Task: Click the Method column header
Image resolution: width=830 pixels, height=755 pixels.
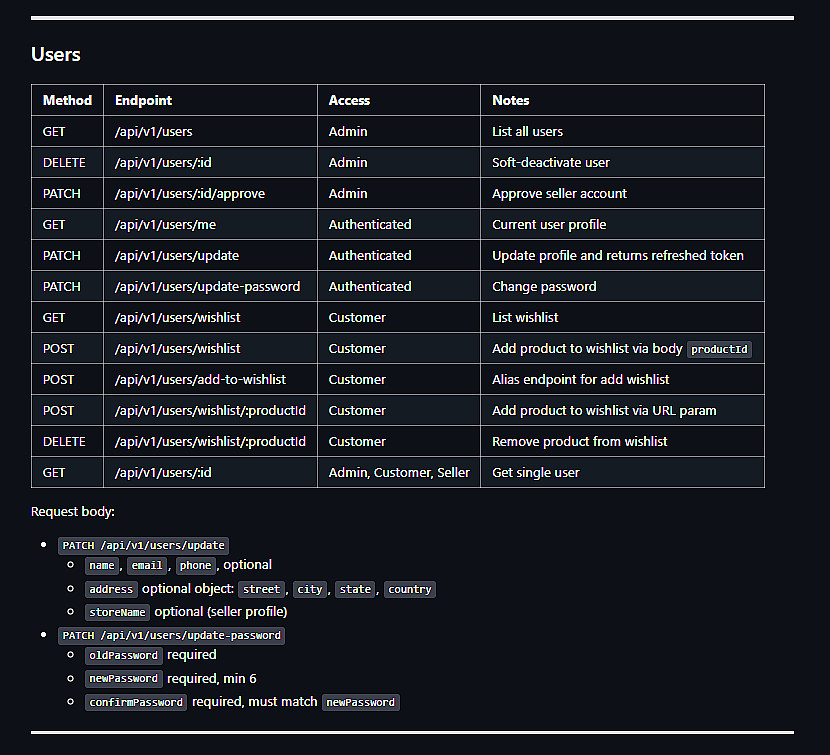Action: coord(67,100)
